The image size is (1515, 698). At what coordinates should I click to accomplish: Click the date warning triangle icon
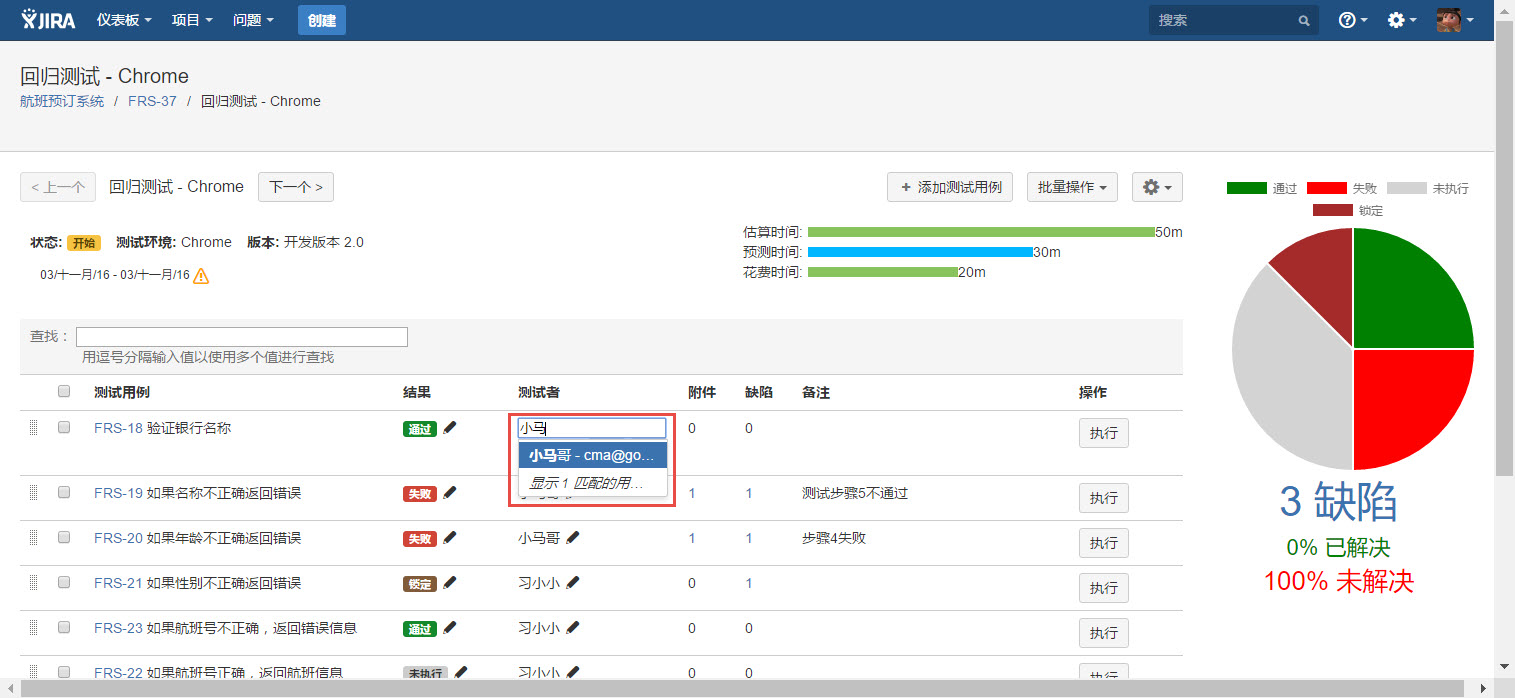[x=201, y=275]
